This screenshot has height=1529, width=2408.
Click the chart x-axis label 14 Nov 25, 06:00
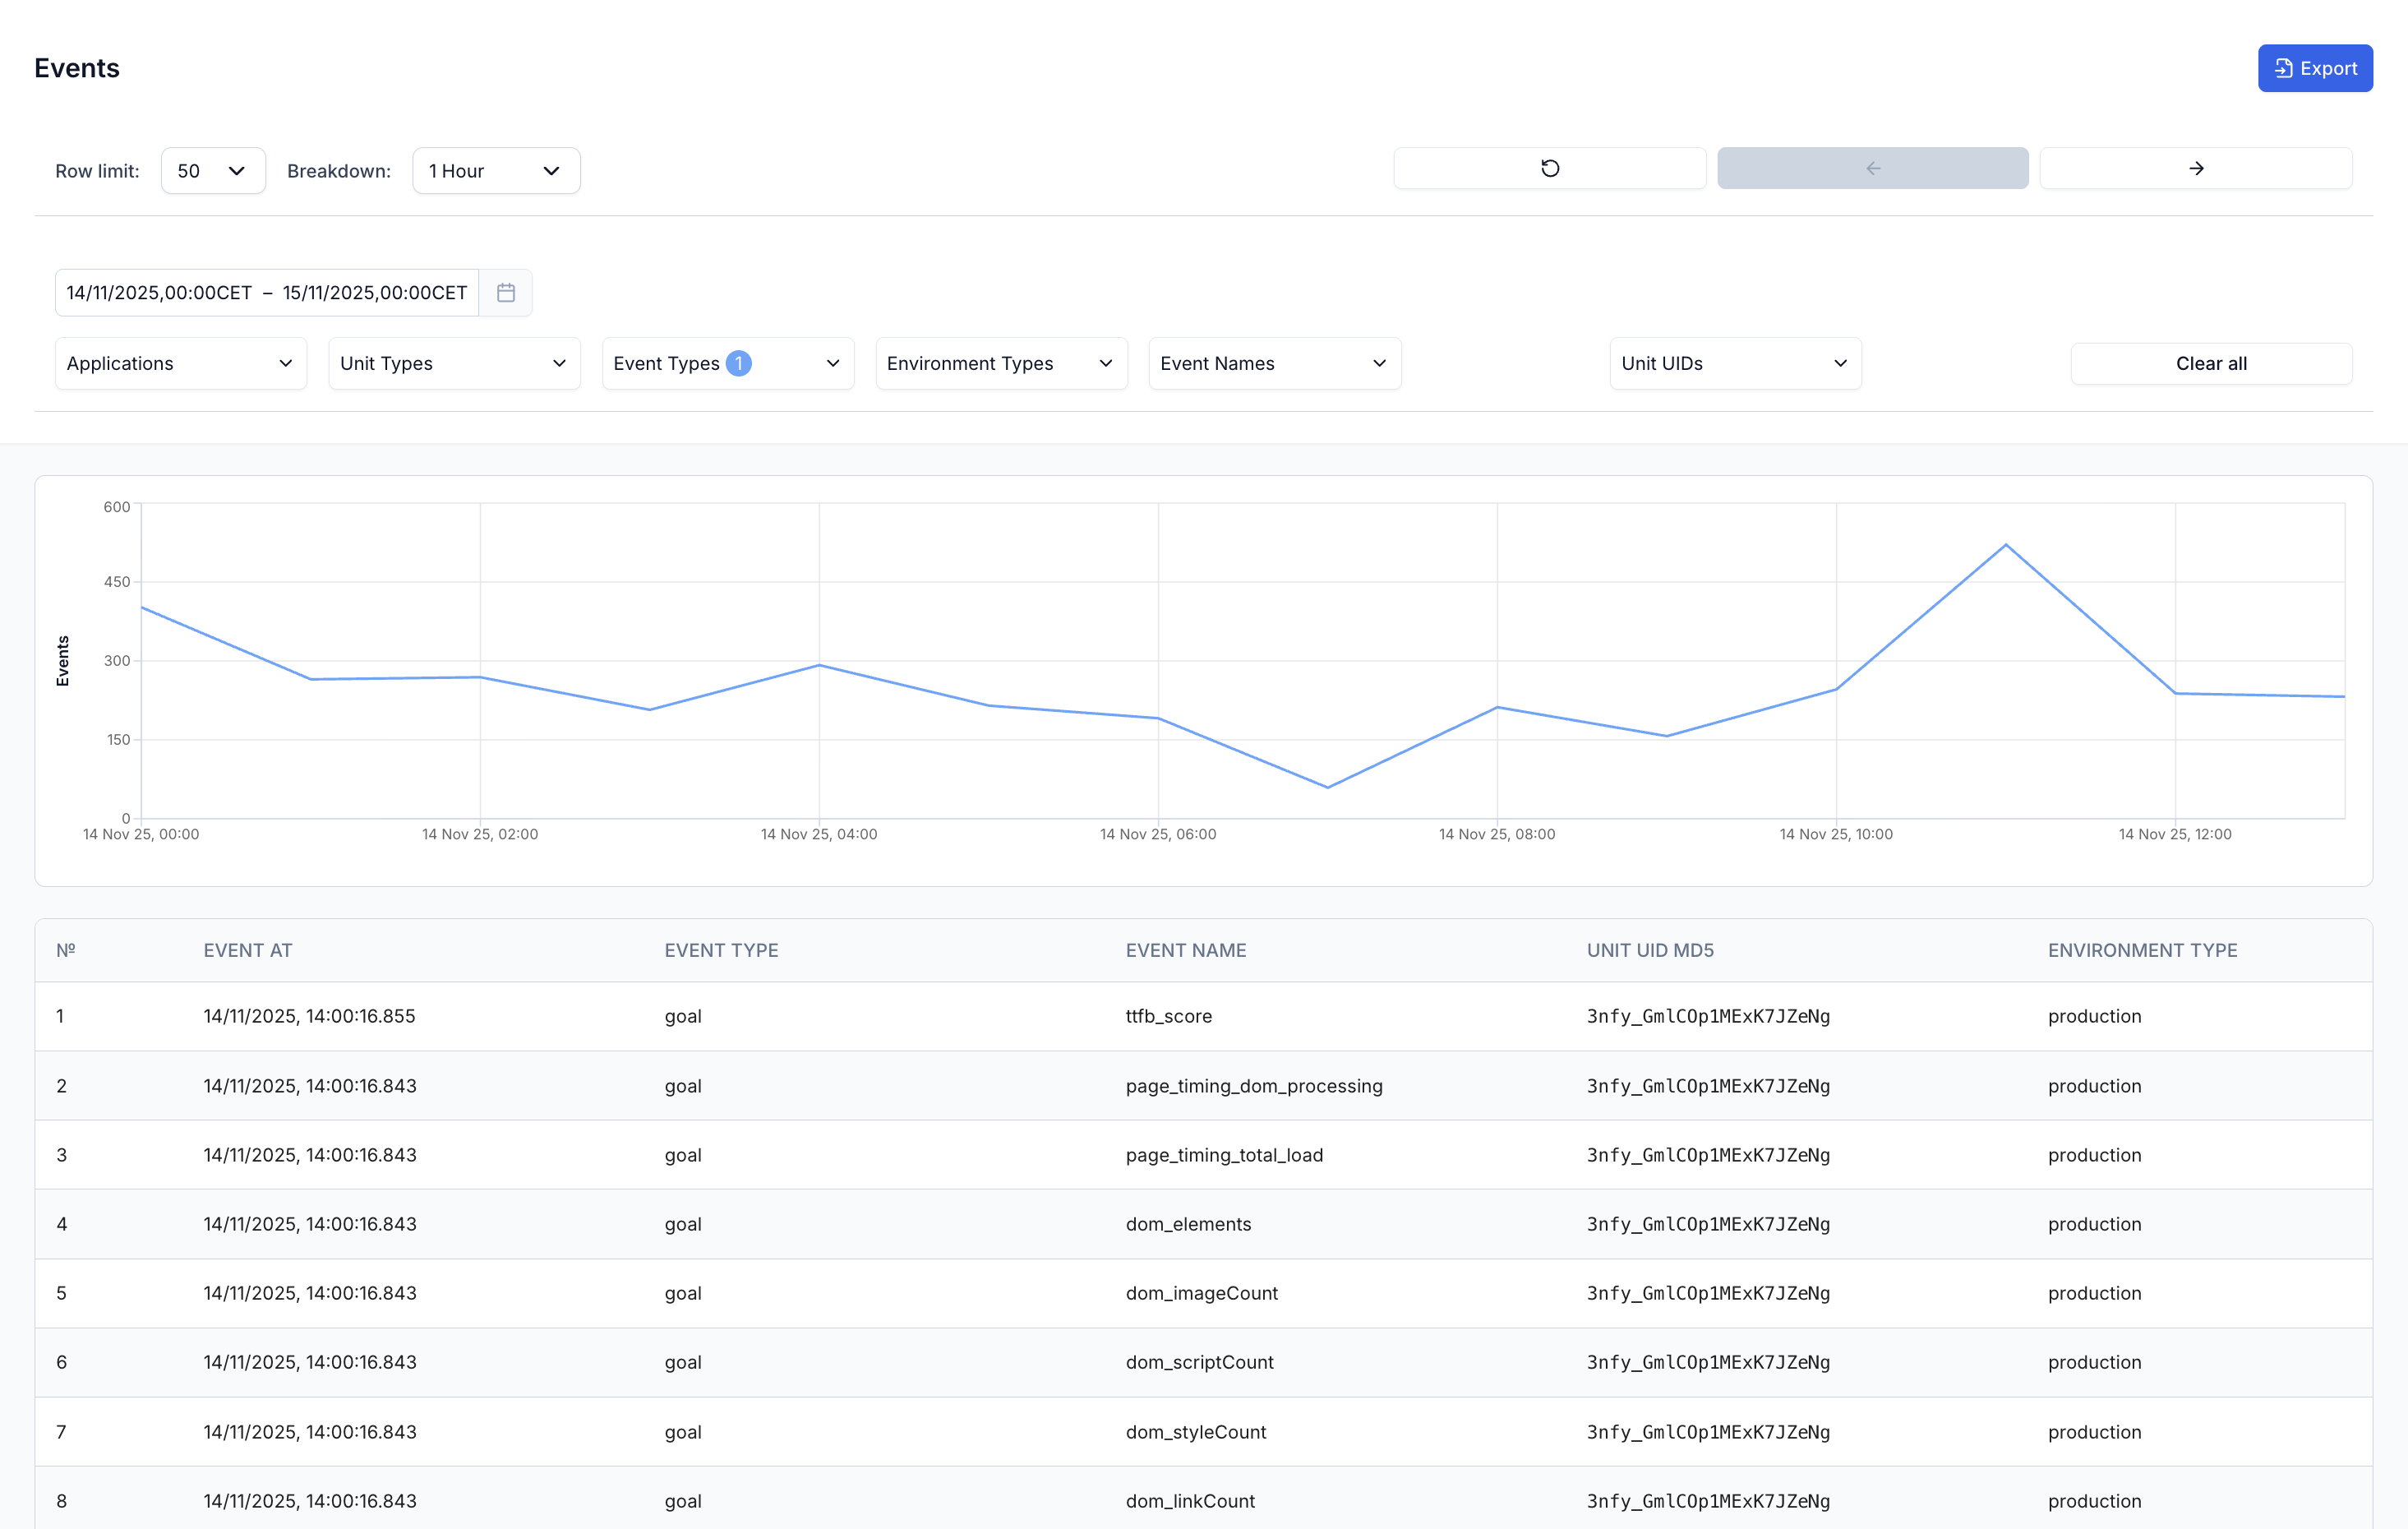pyautogui.click(x=1158, y=834)
